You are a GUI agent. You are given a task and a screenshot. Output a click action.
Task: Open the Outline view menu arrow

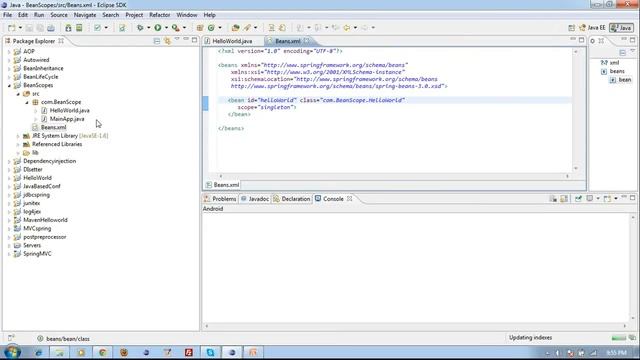[x=632, y=51]
